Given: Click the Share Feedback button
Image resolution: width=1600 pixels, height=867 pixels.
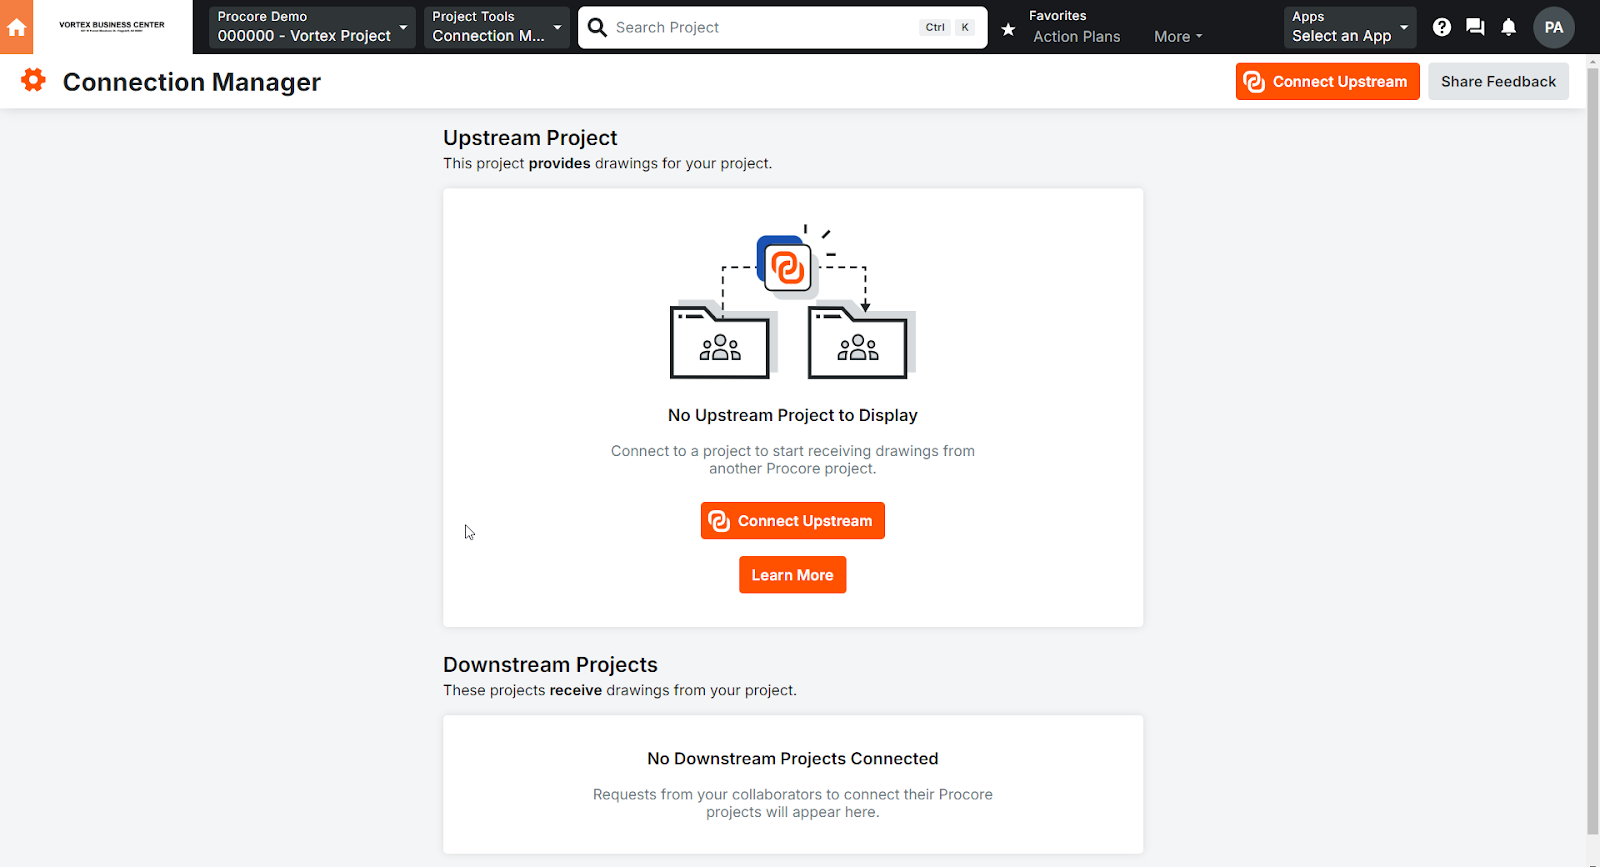Looking at the screenshot, I should pos(1498,81).
